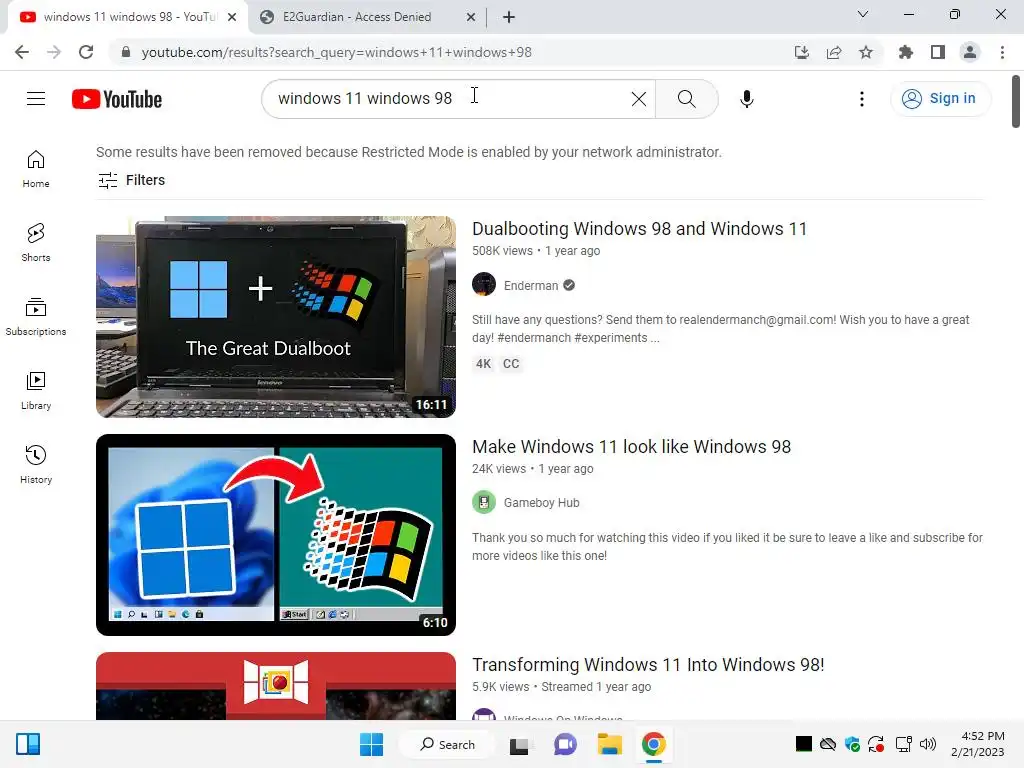Open the Chrome profile icon

click(970, 52)
